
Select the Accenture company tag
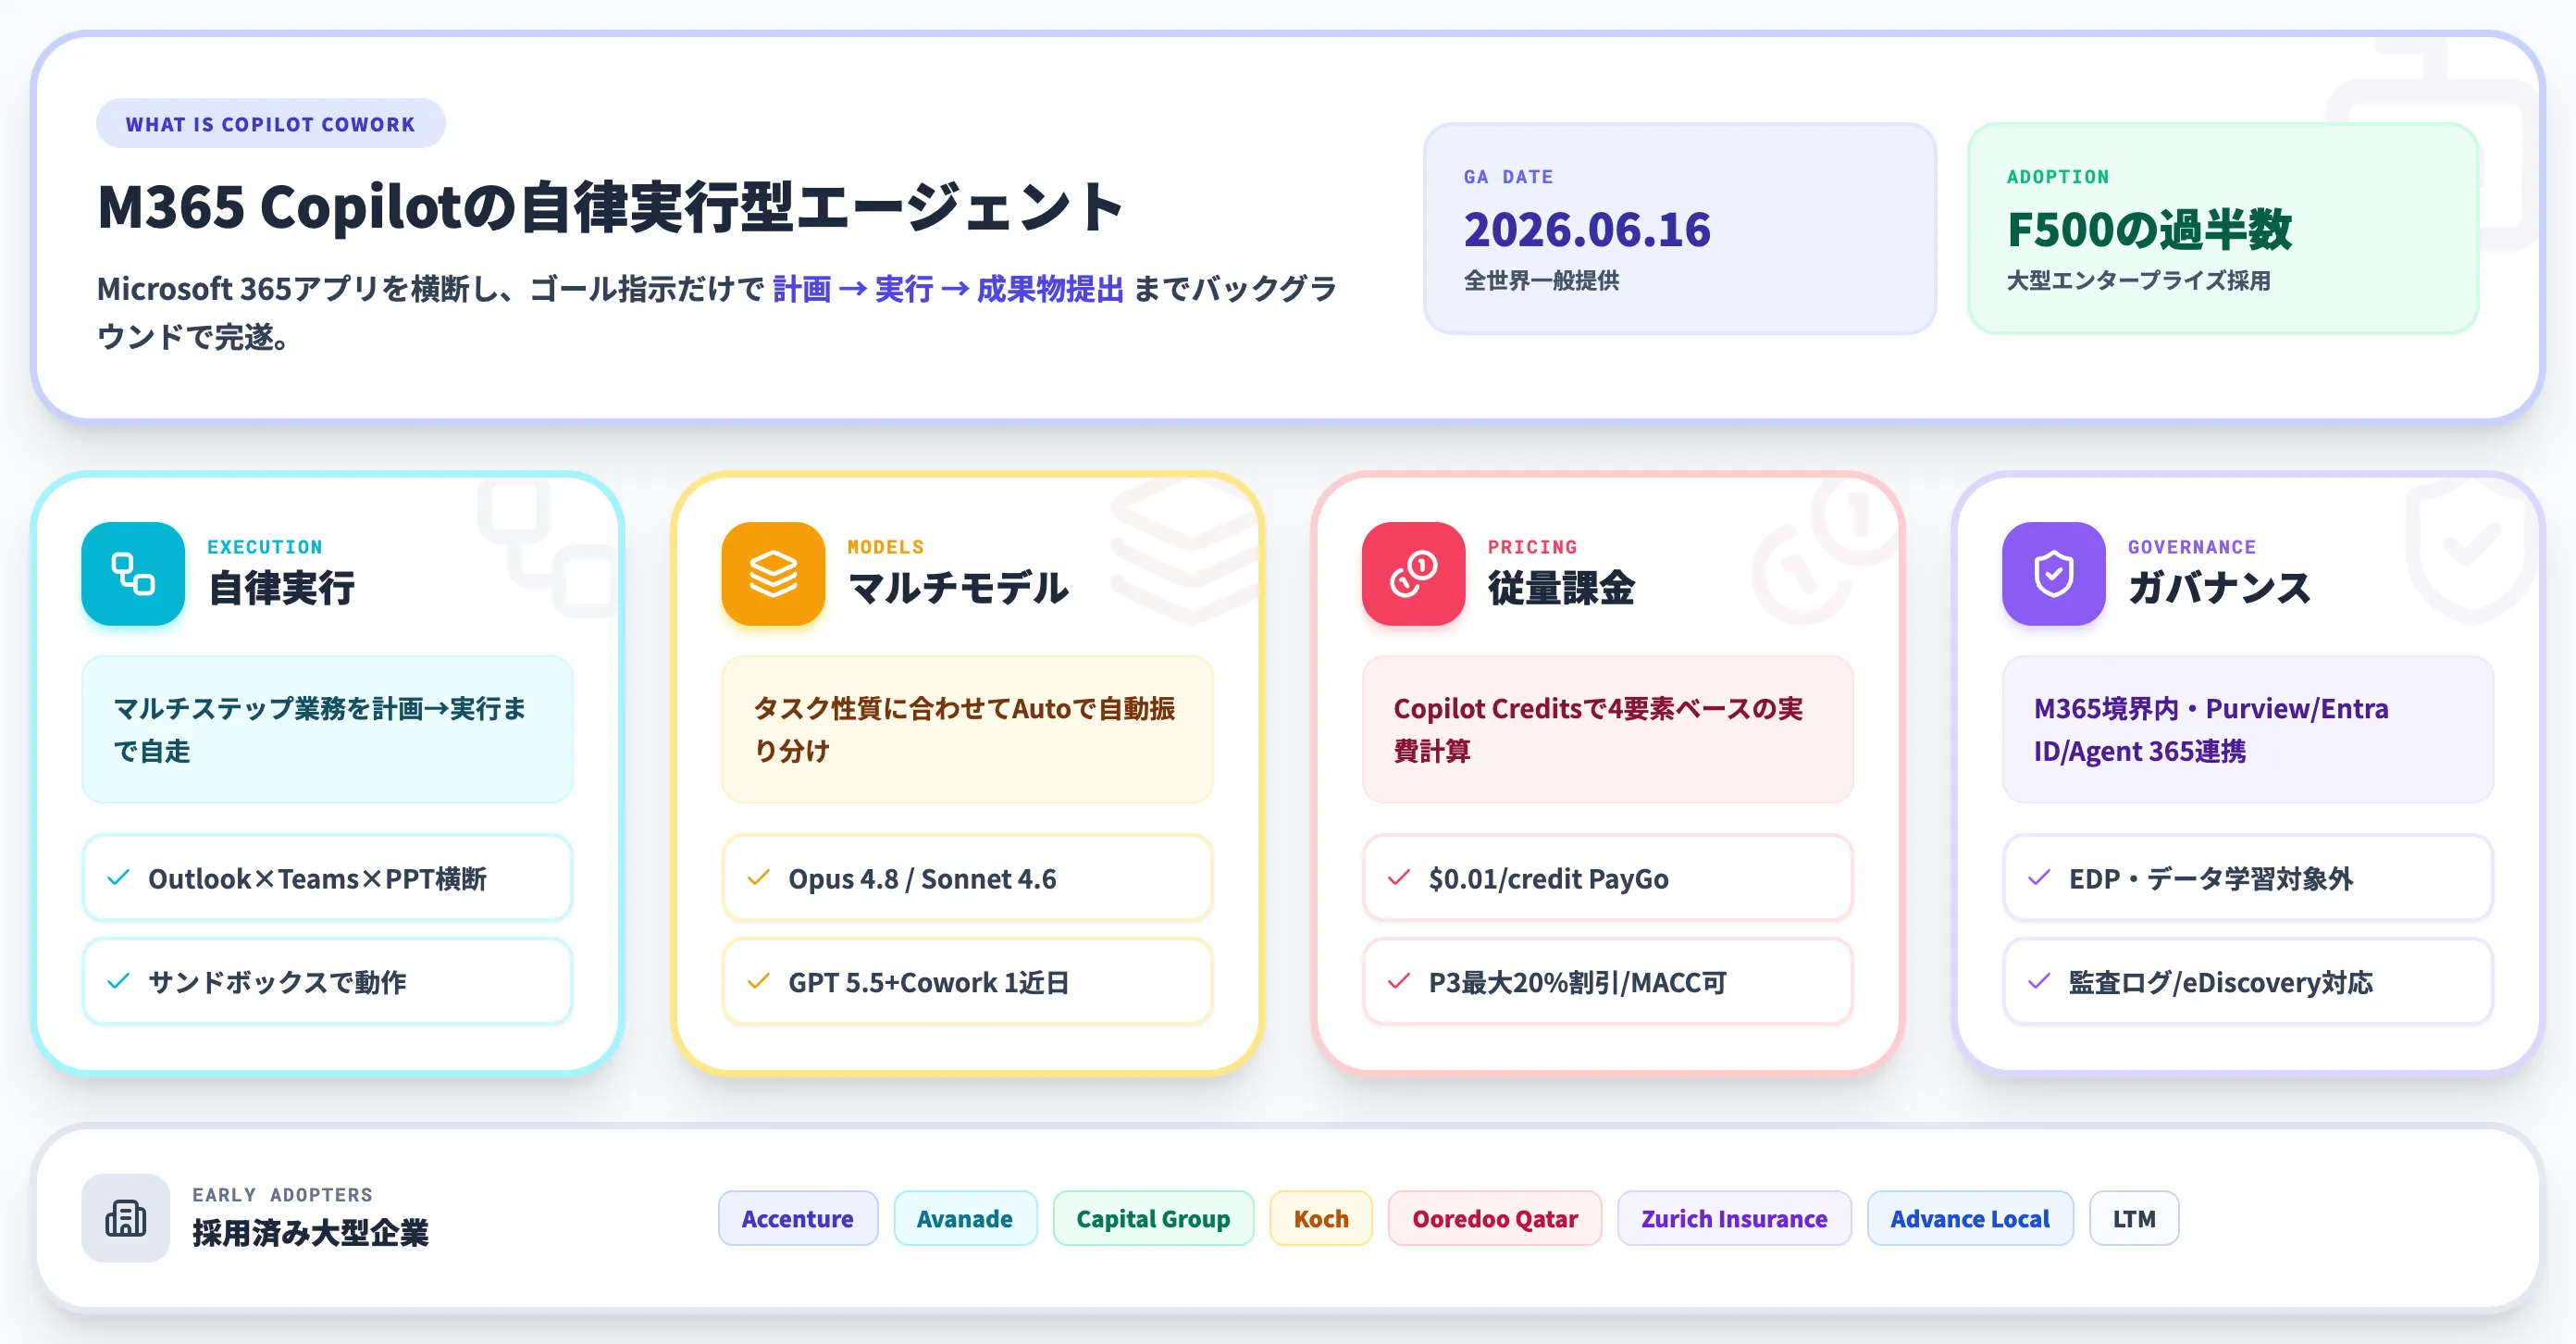(798, 1218)
